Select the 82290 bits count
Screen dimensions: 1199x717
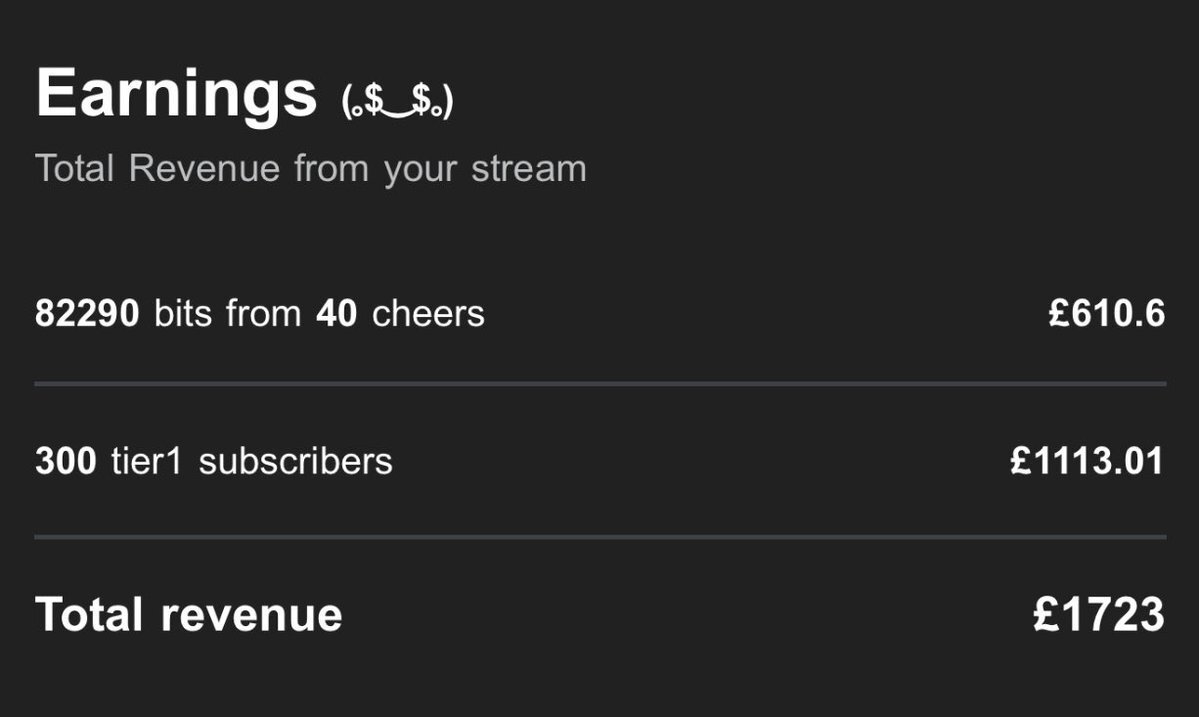tap(86, 314)
